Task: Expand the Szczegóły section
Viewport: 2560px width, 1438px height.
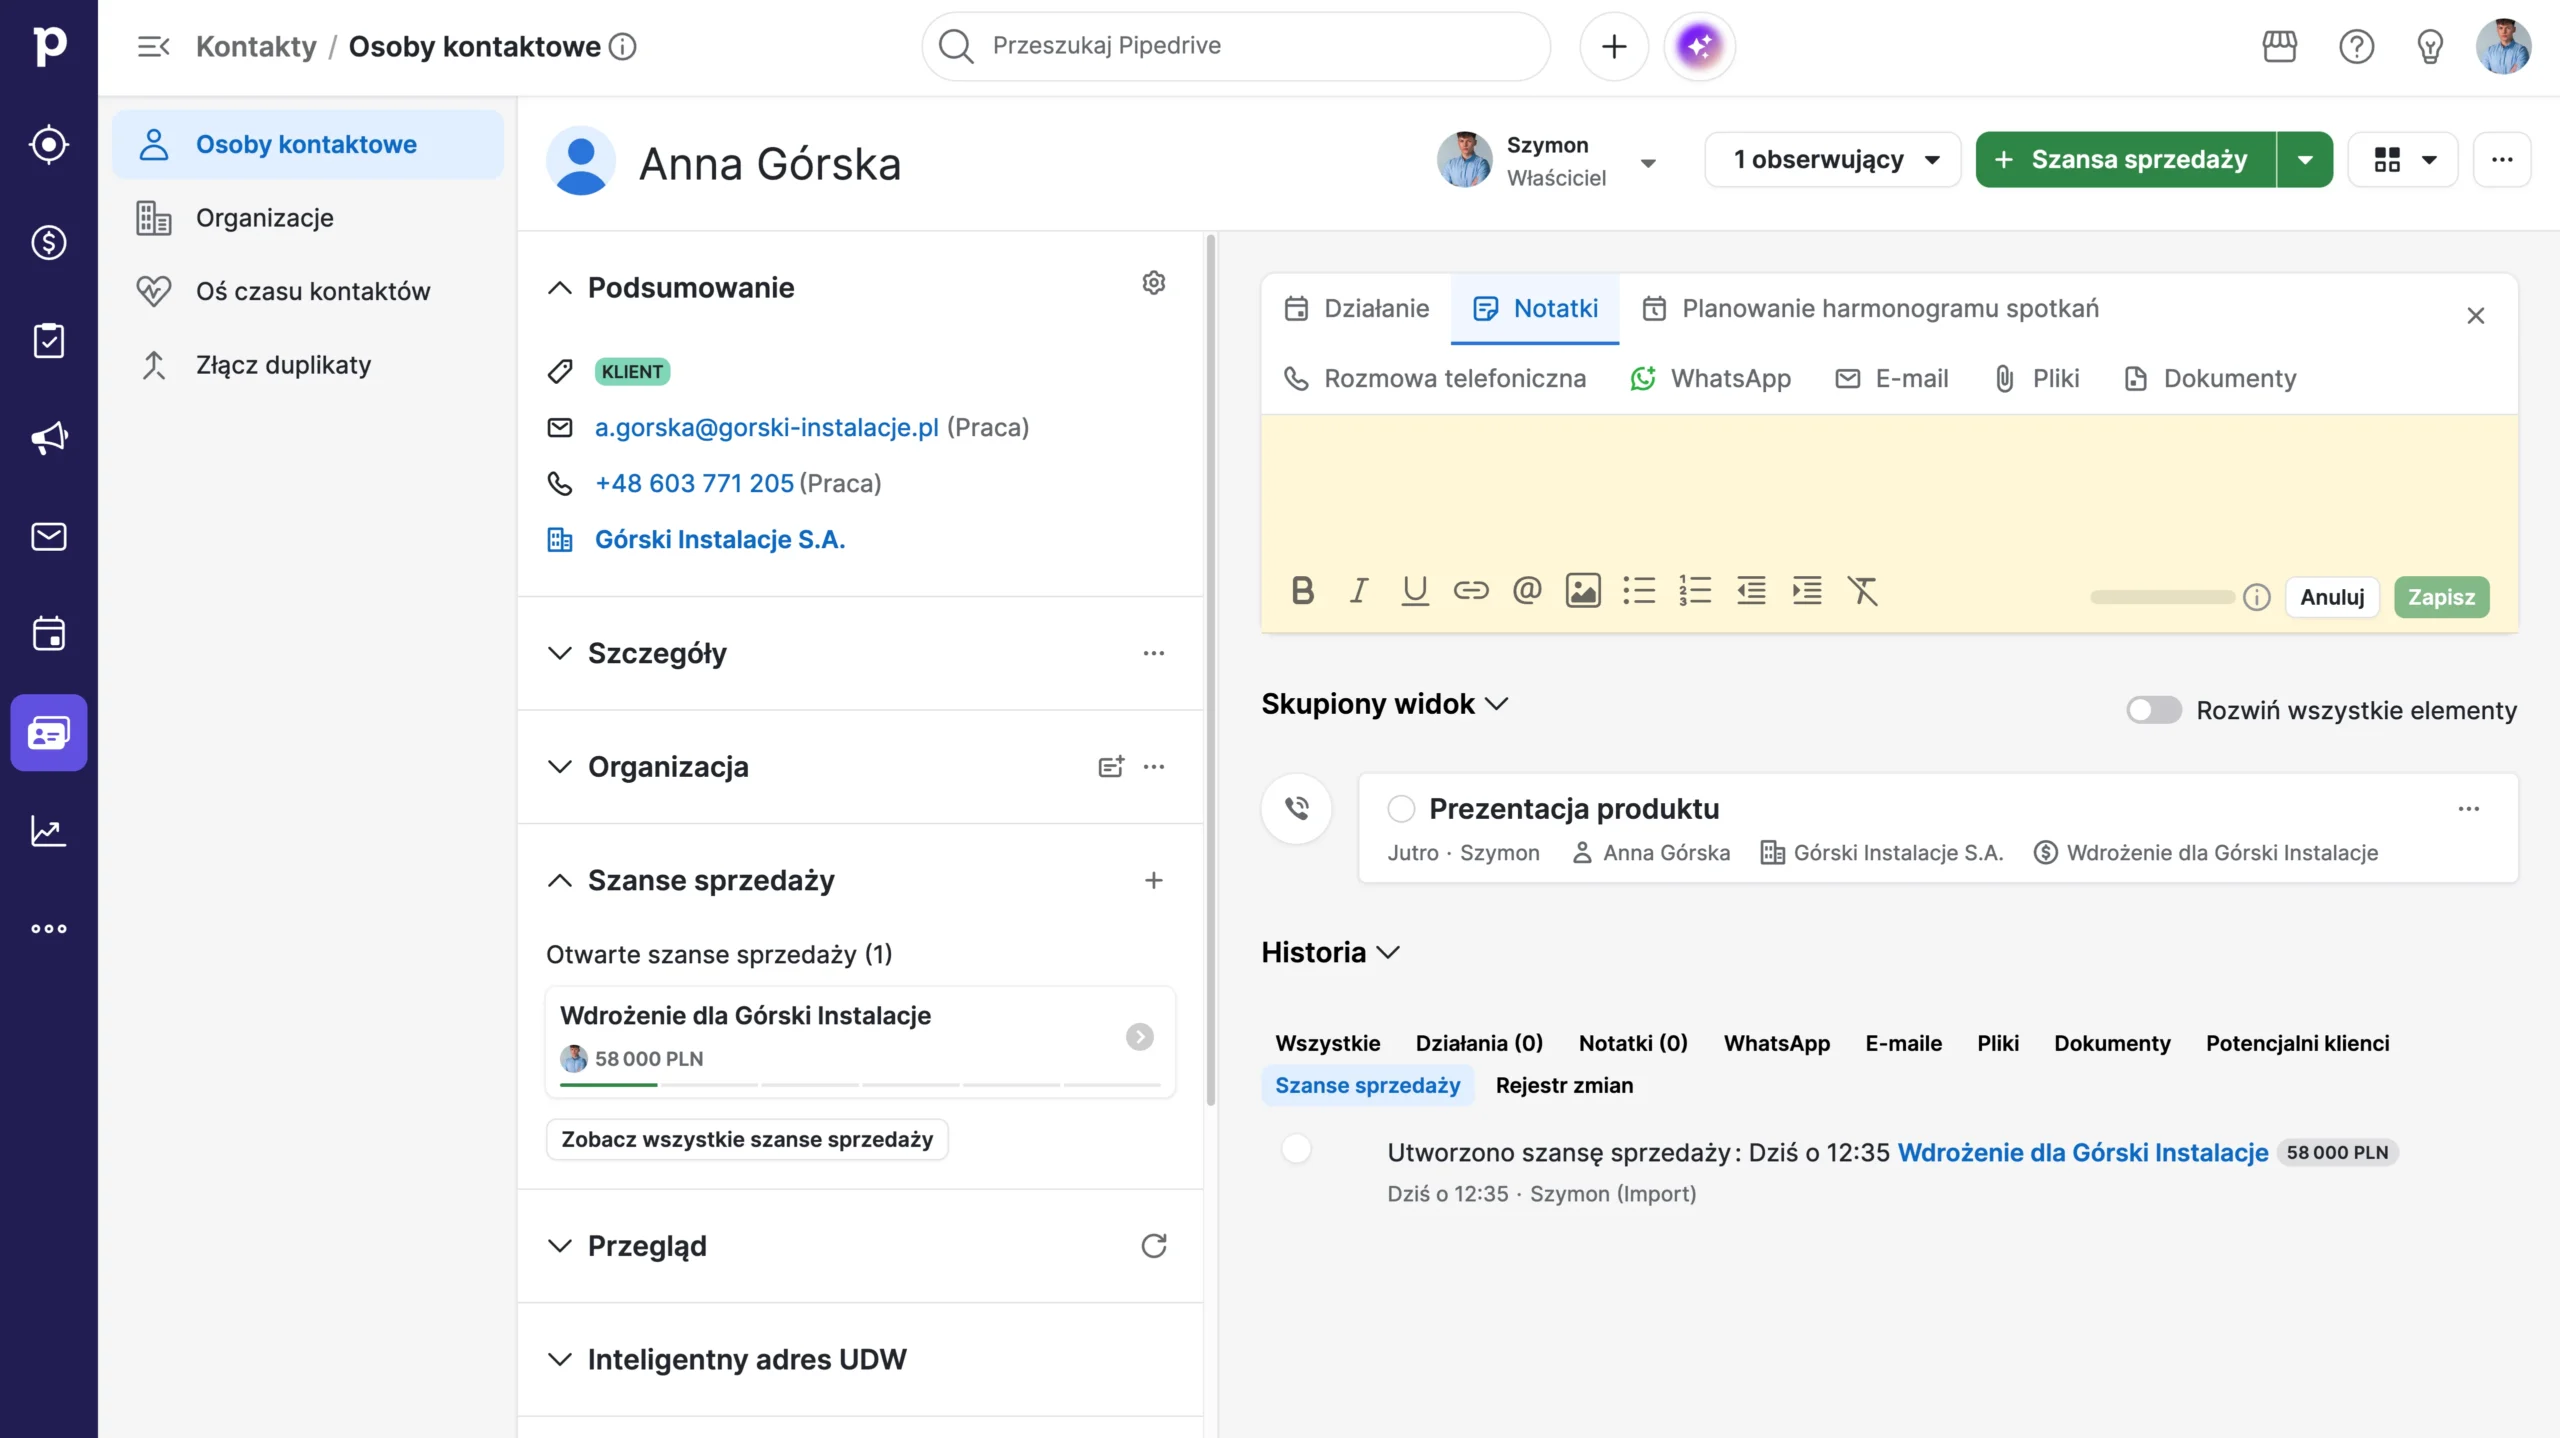Action: coord(559,653)
